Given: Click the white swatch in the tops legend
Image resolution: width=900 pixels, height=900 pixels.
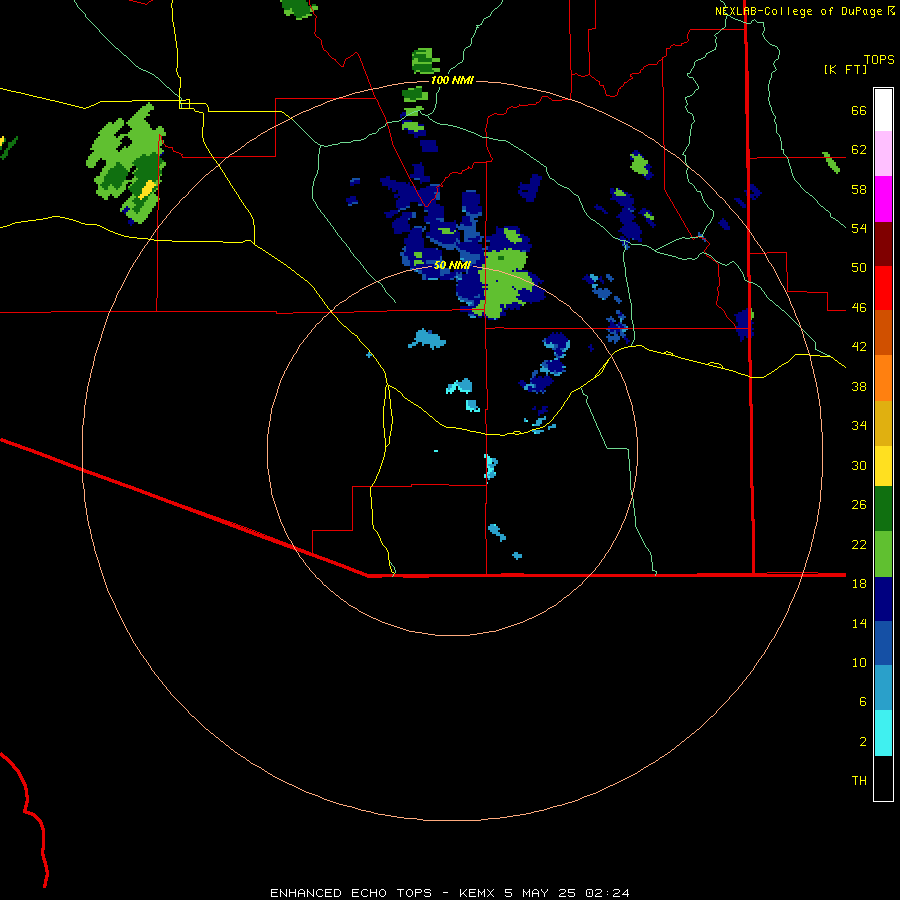Looking at the screenshot, I should point(883,110).
